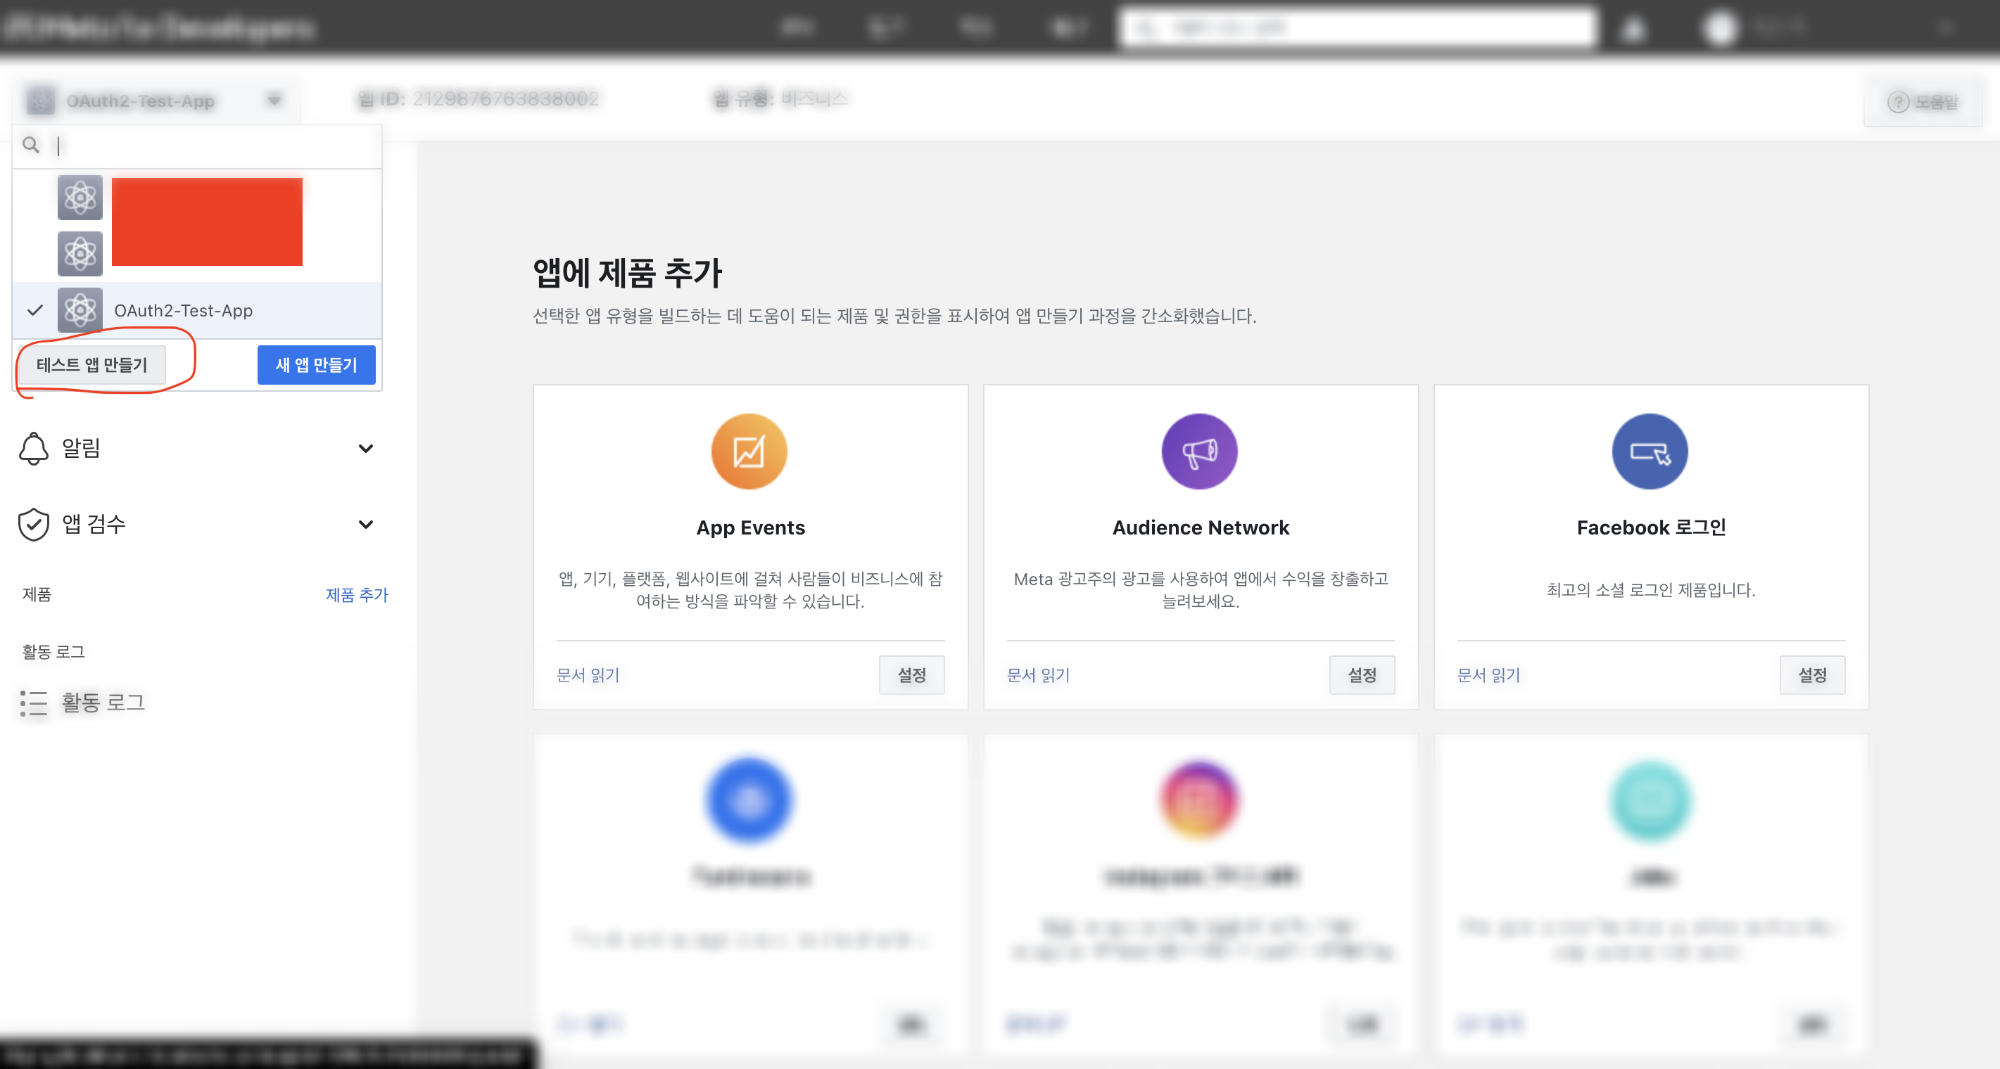This screenshot has width=2000, height=1069.
Task: Select the second app icon in dropdown list
Action: (x=80, y=254)
